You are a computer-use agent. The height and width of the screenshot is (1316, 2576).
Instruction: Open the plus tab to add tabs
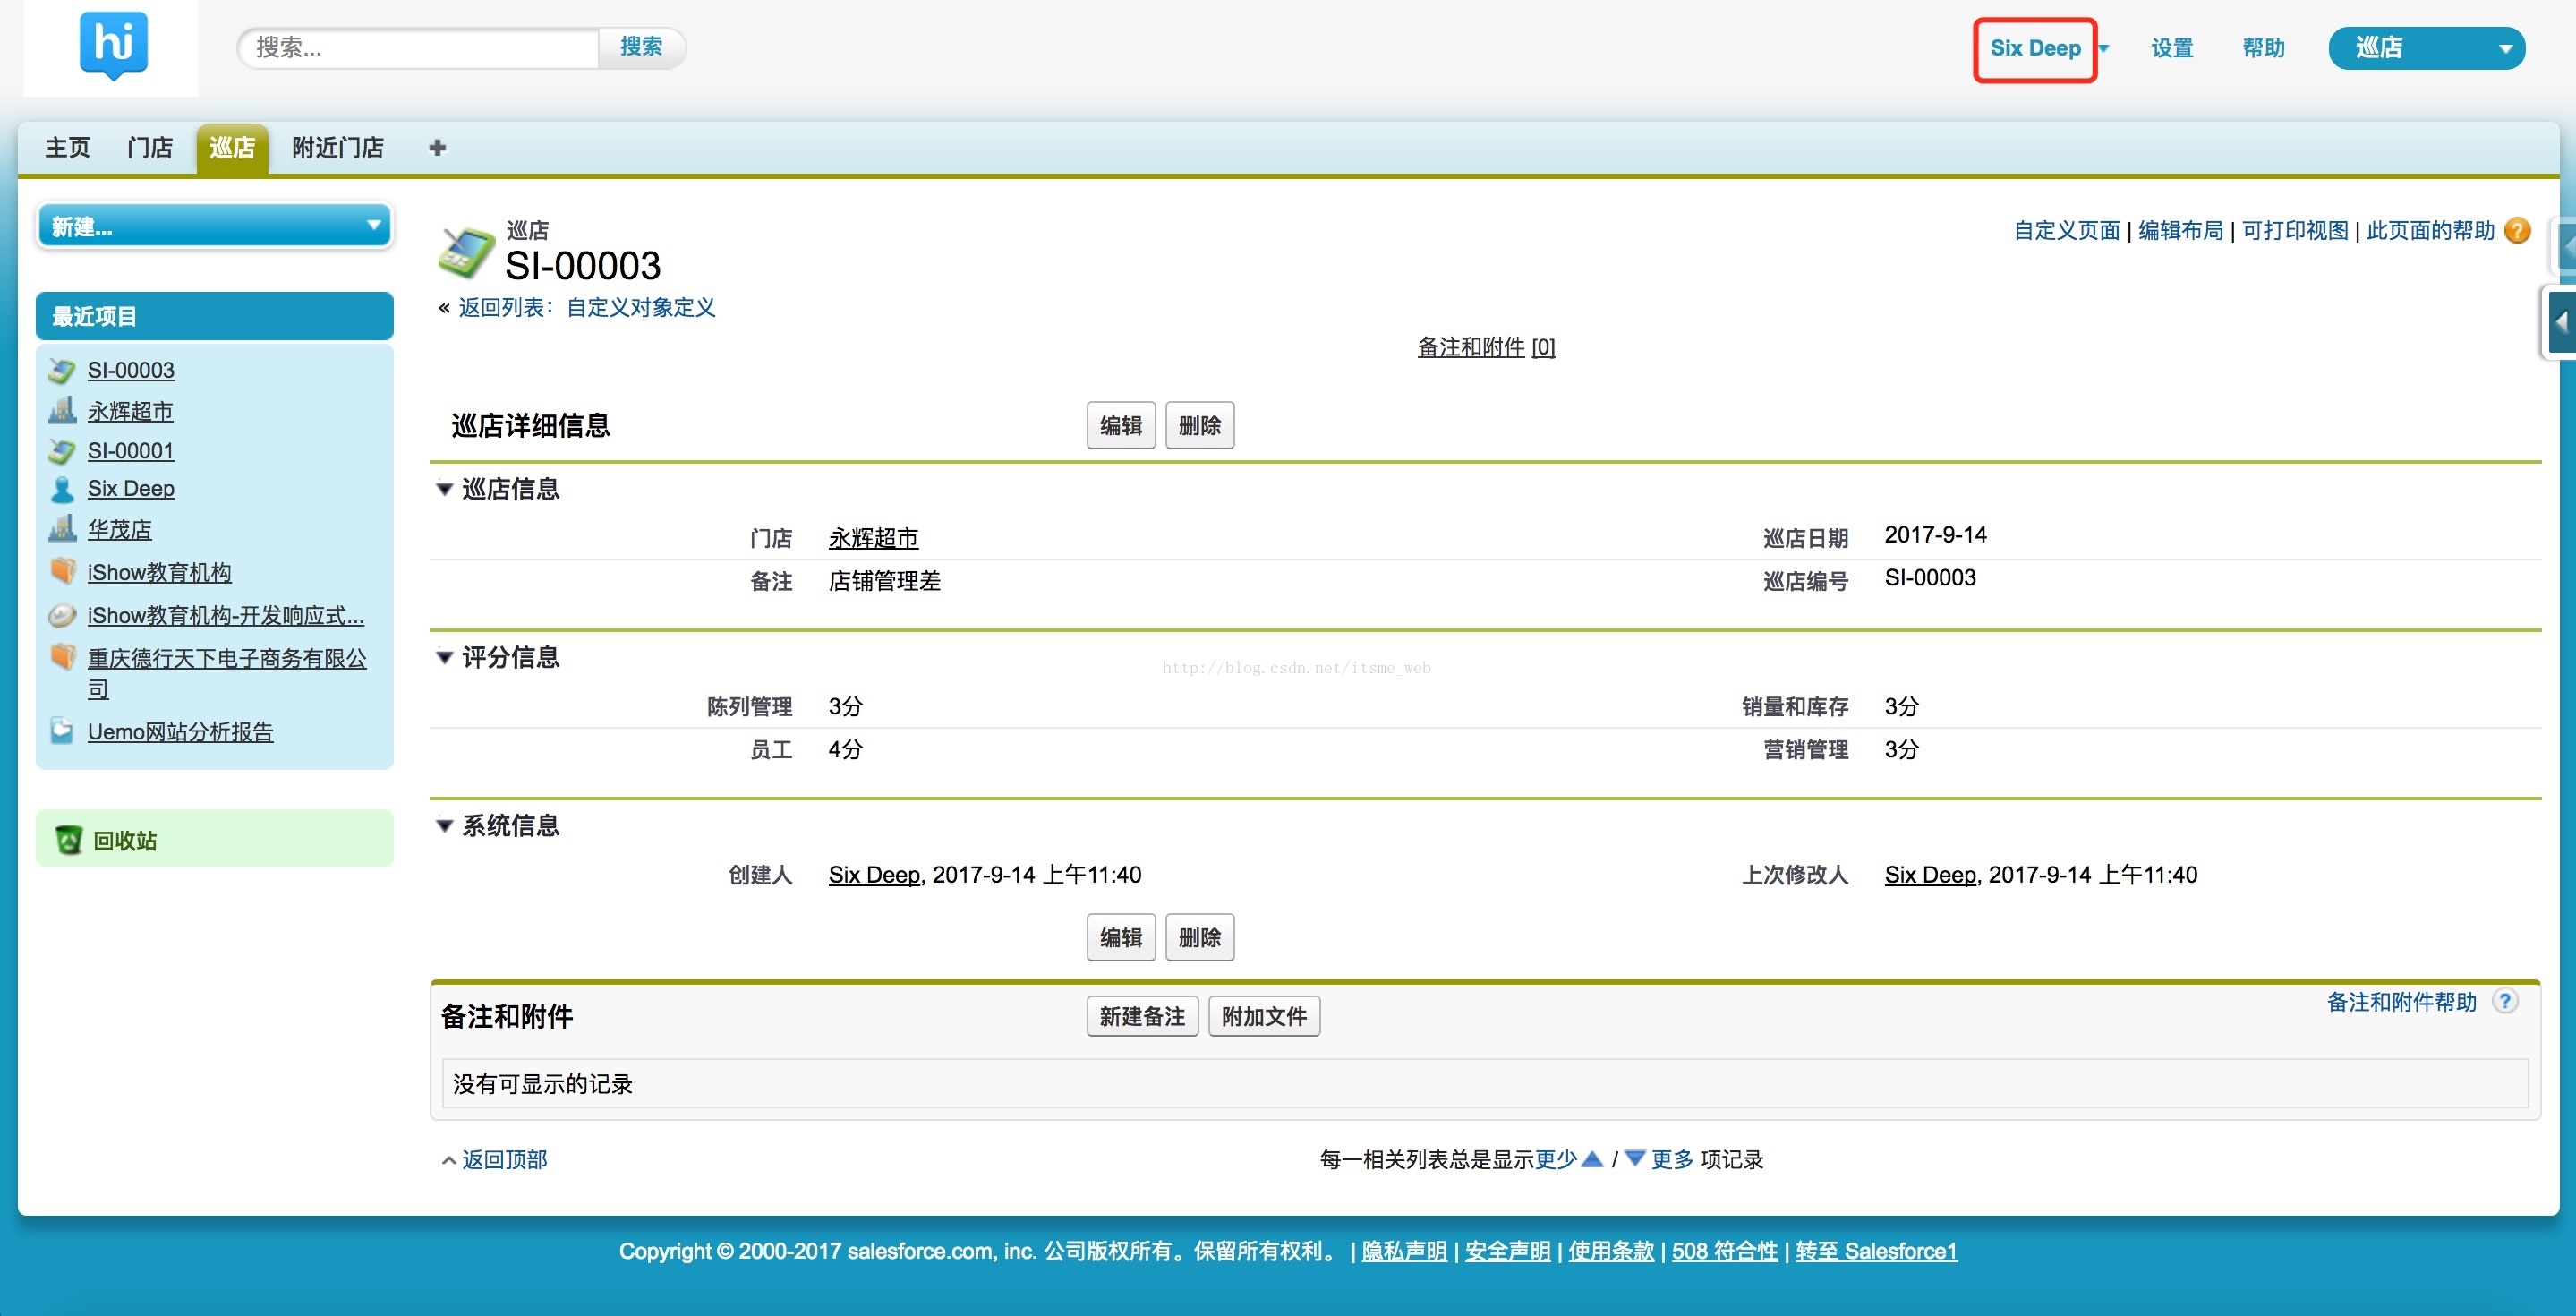point(437,148)
